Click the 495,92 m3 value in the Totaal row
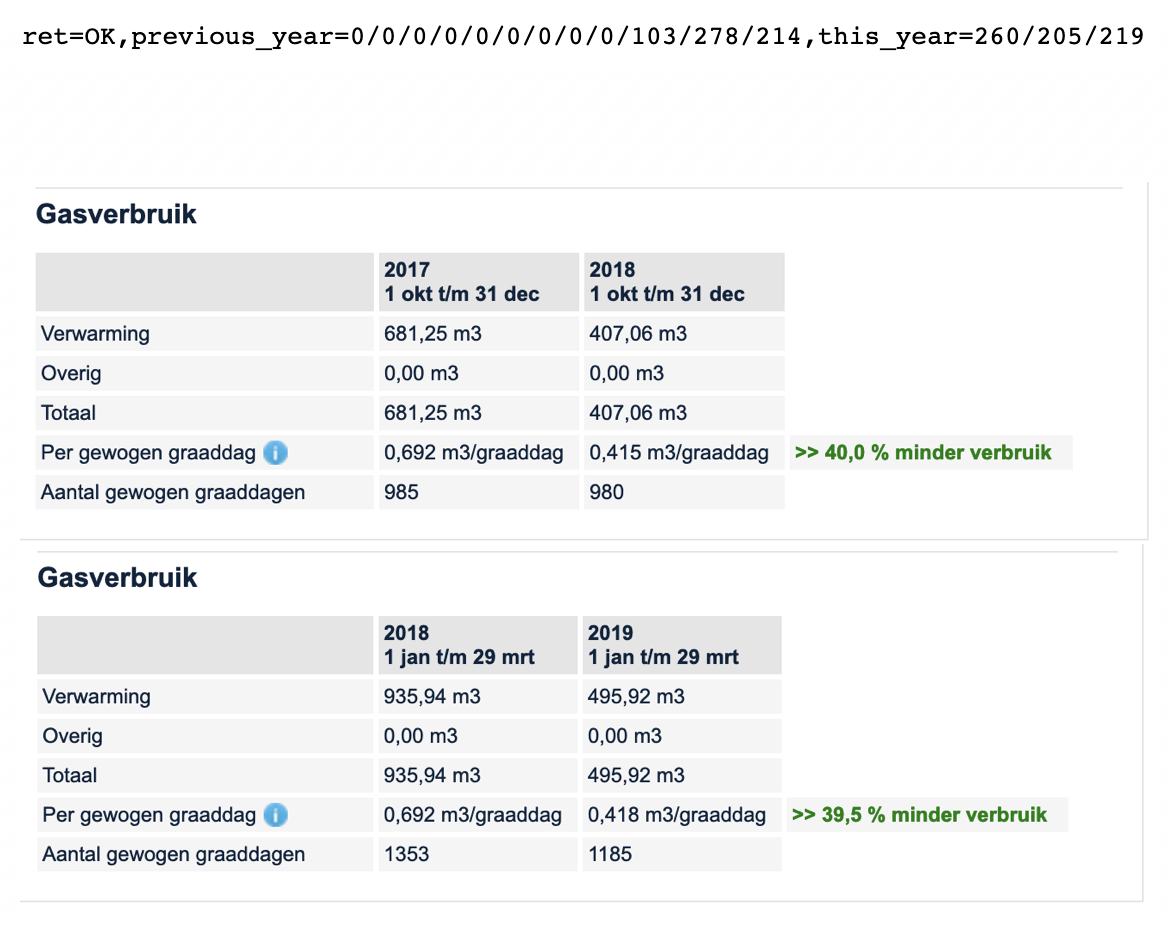 (x=636, y=775)
